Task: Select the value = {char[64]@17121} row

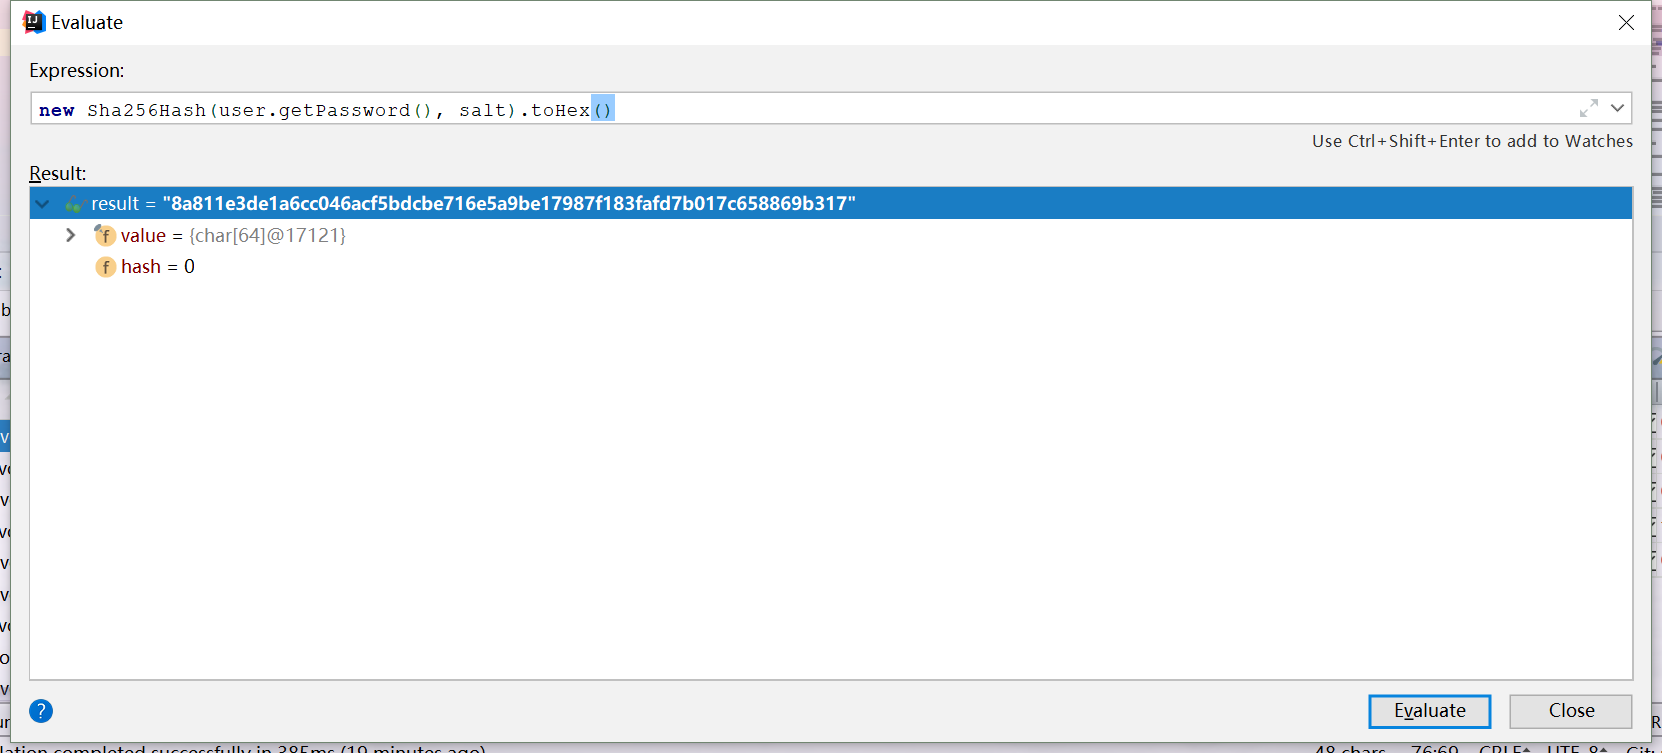Action: (x=831, y=235)
